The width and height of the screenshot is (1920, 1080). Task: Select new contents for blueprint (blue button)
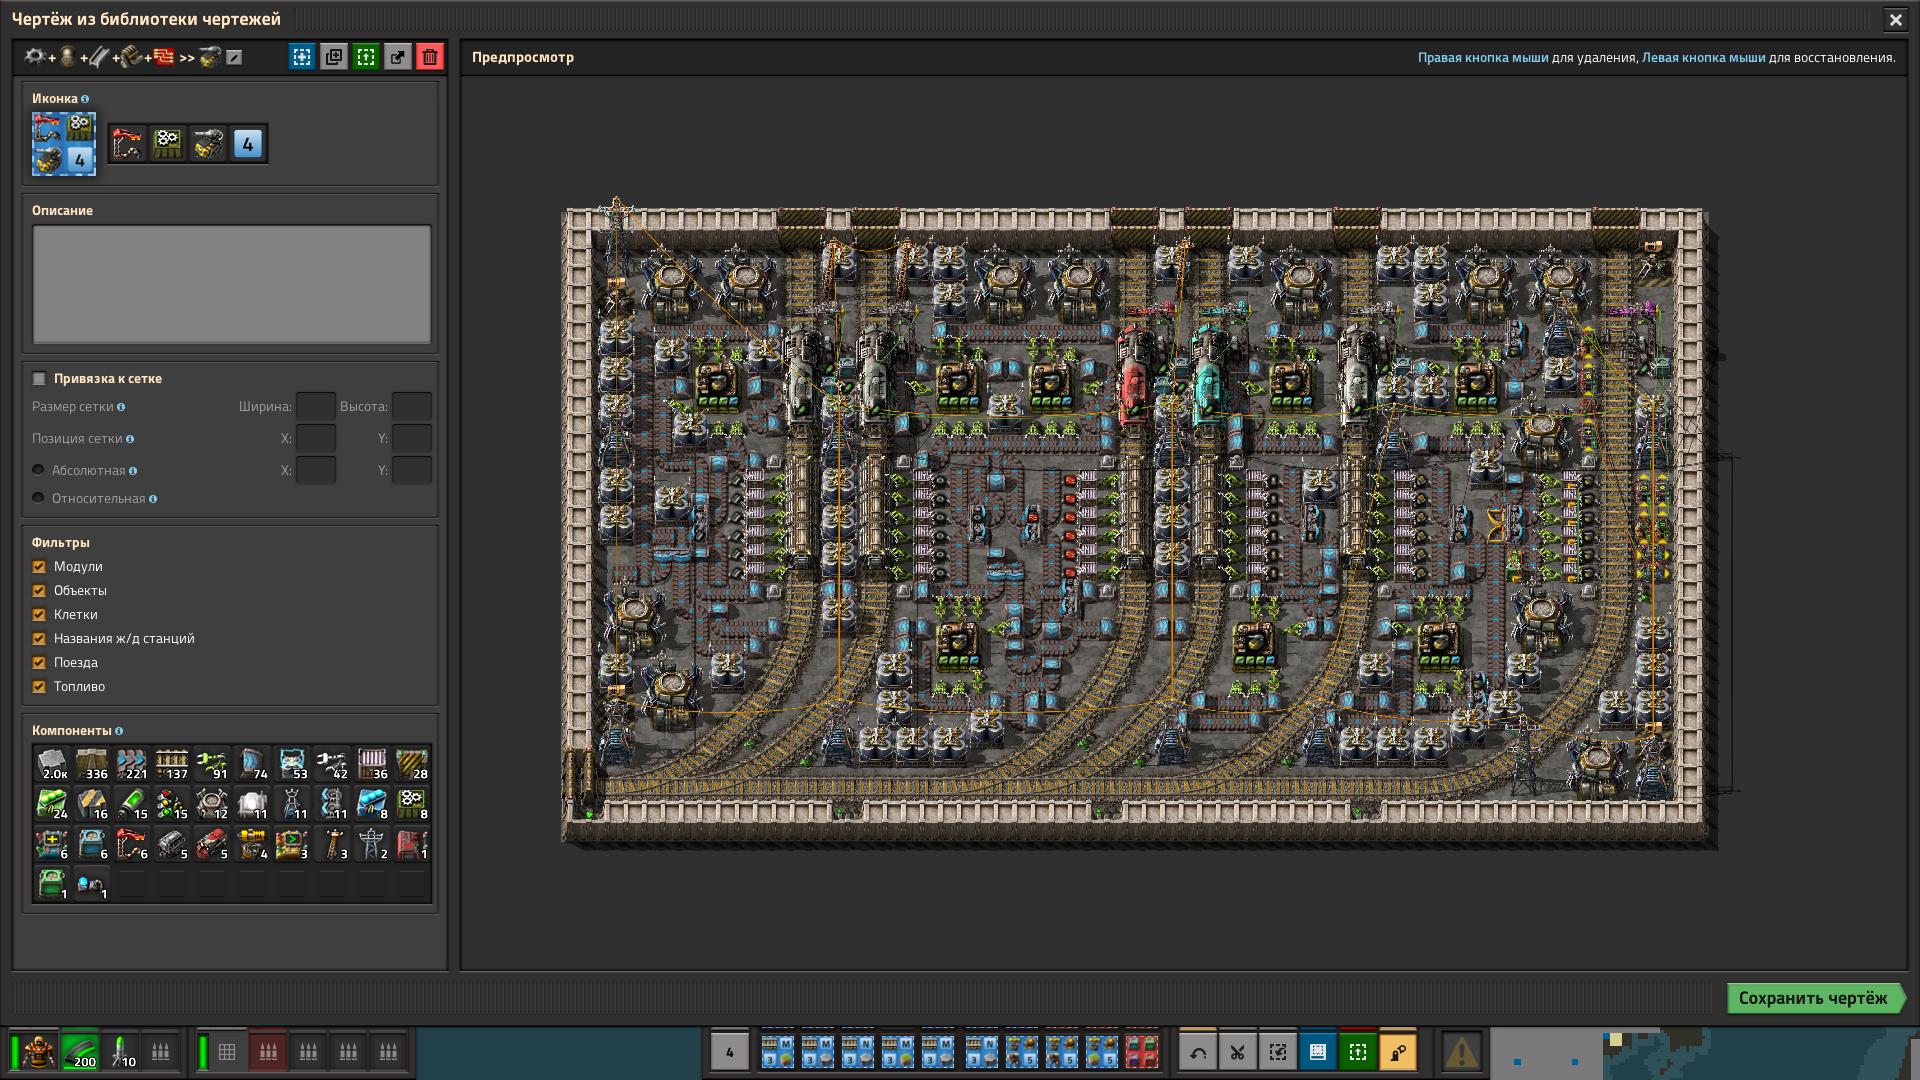301,57
